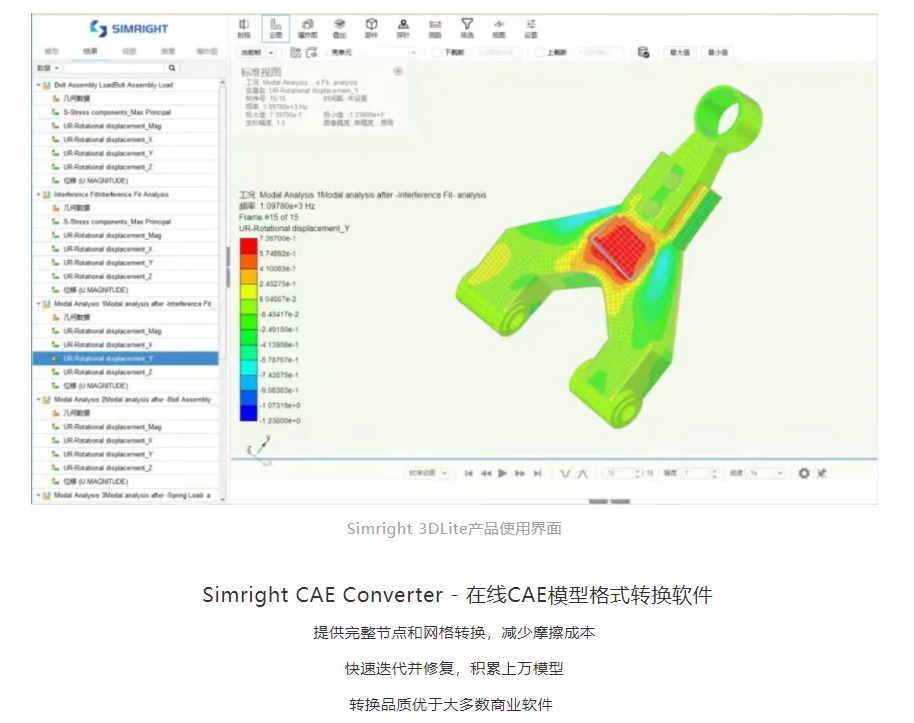
Task: Select the 云图 contour plot tool
Action: pyautogui.click(x=276, y=28)
